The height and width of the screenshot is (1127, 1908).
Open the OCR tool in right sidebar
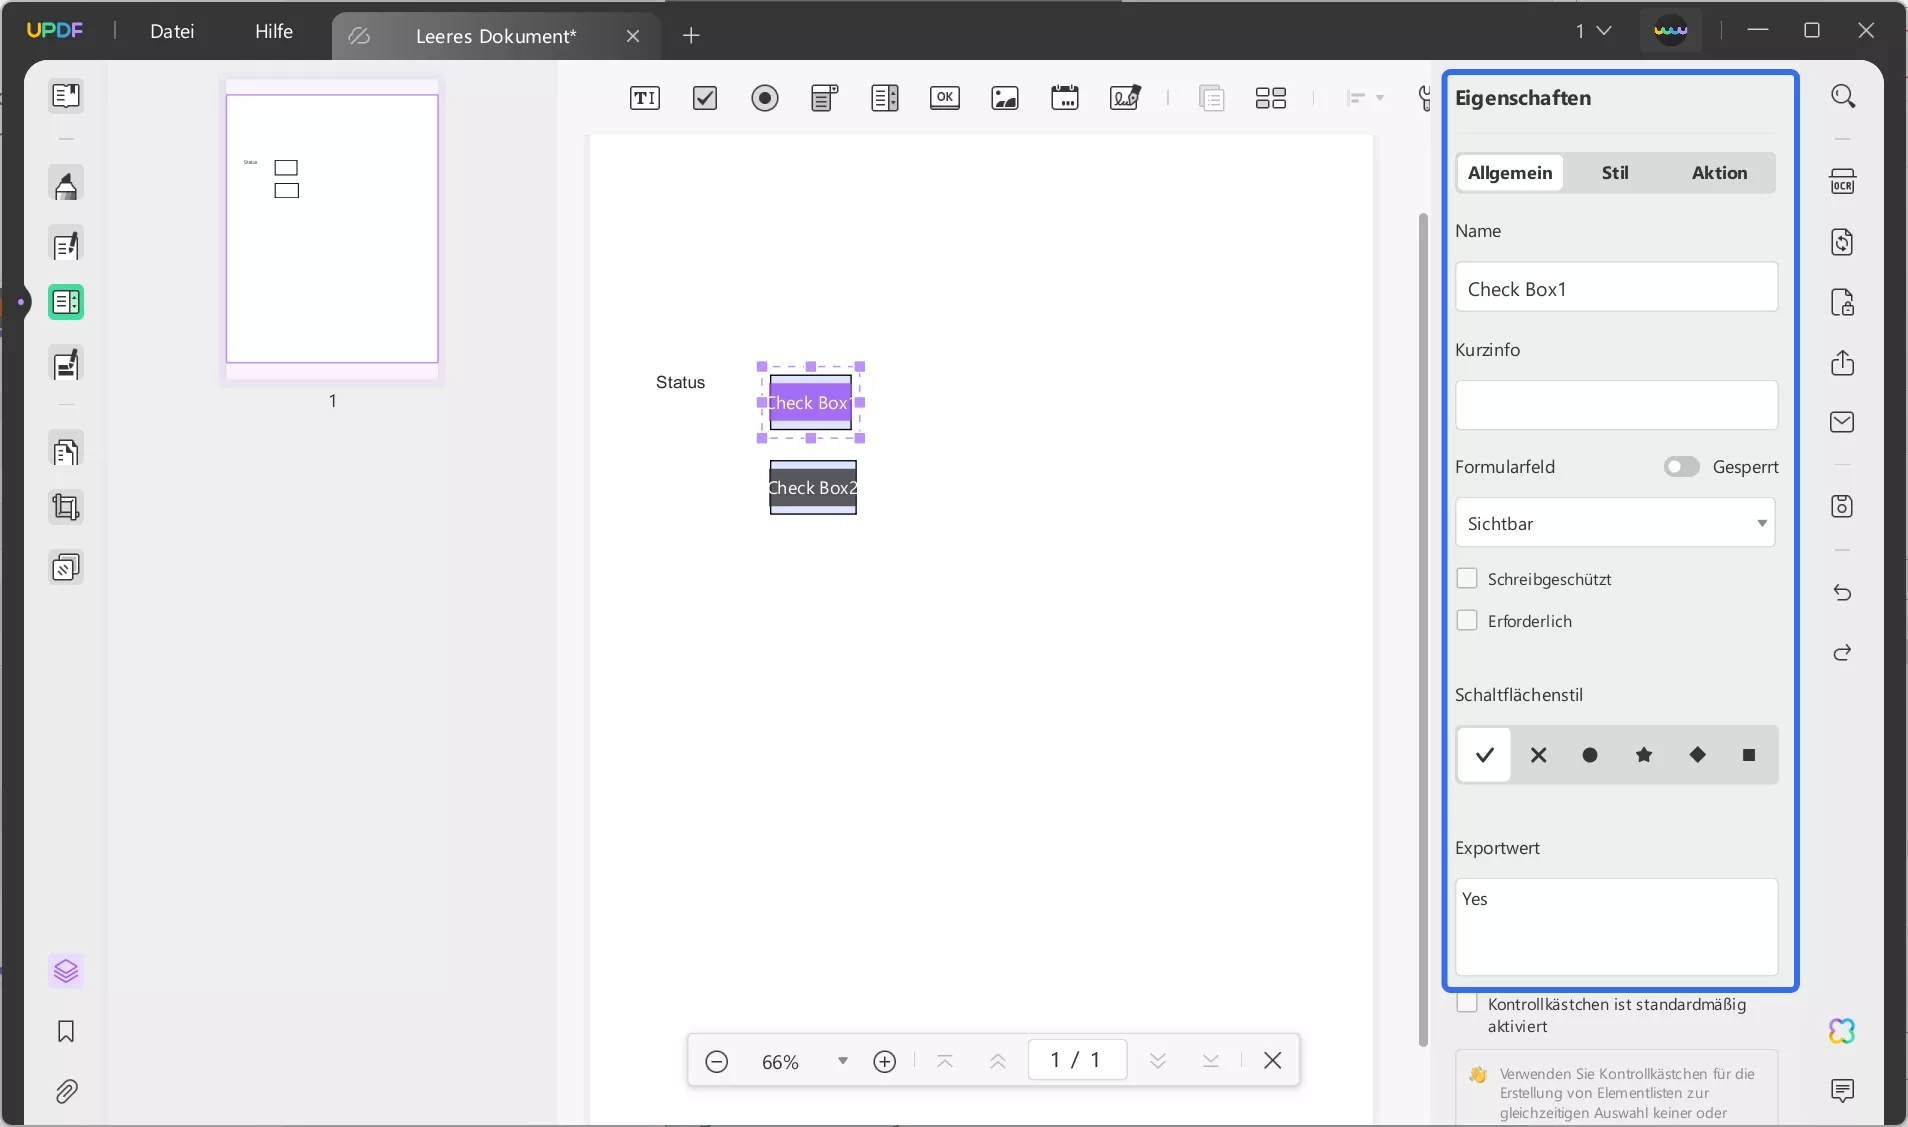[1842, 182]
